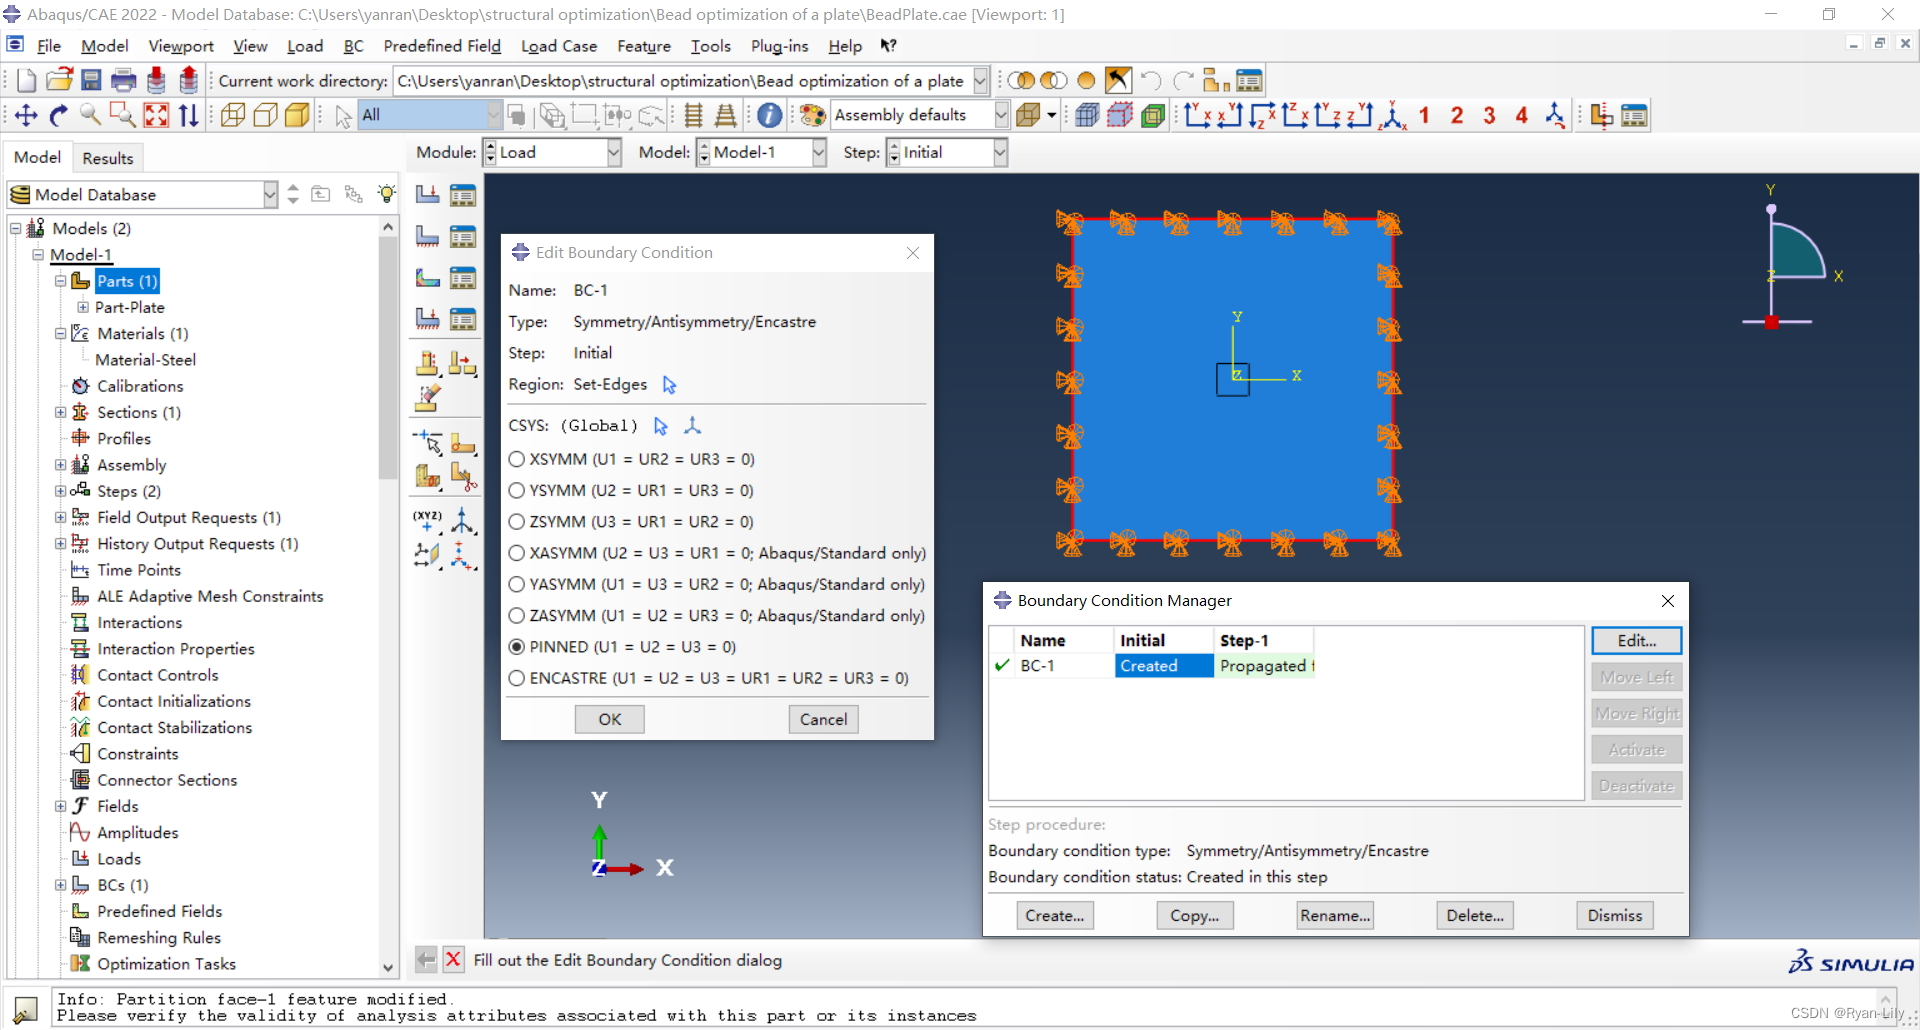The height and width of the screenshot is (1030, 1920).
Task: Switch to the Results tab
Action: click(x=108, y=158)
